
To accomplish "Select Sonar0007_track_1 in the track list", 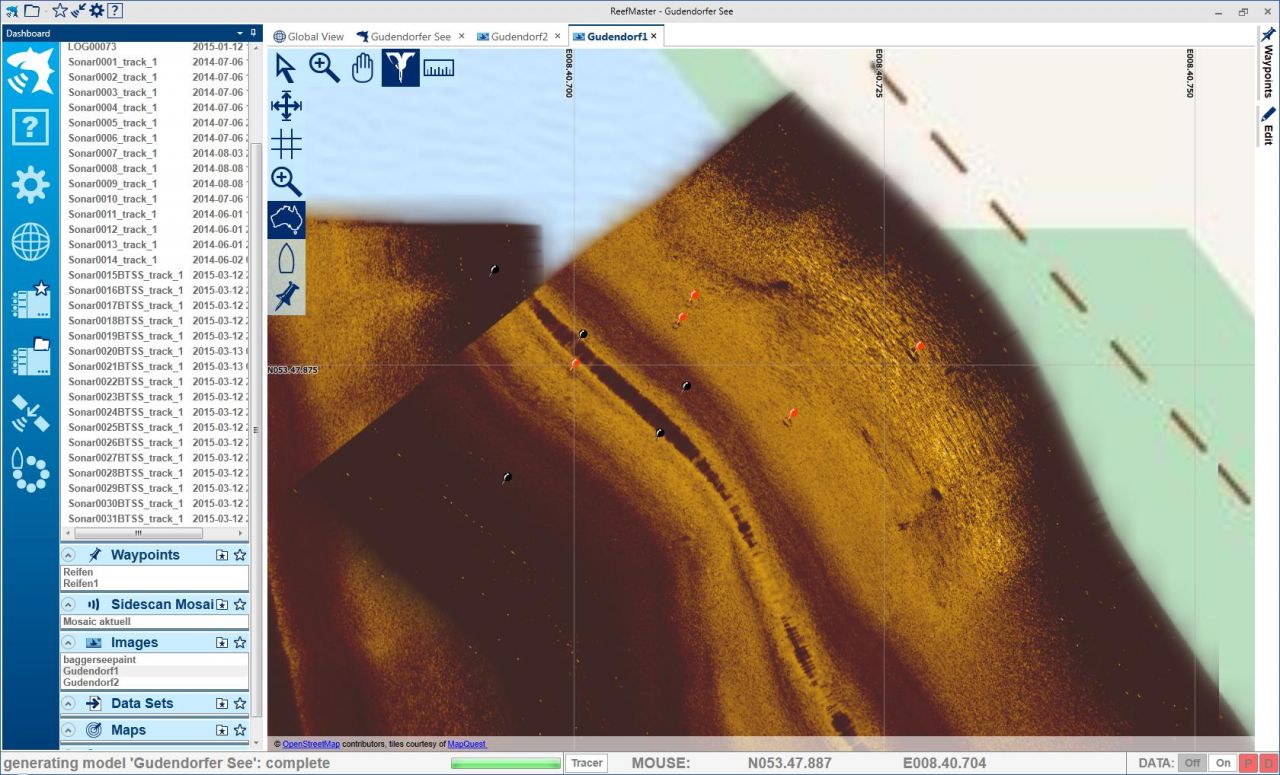I will click(113, 153).
